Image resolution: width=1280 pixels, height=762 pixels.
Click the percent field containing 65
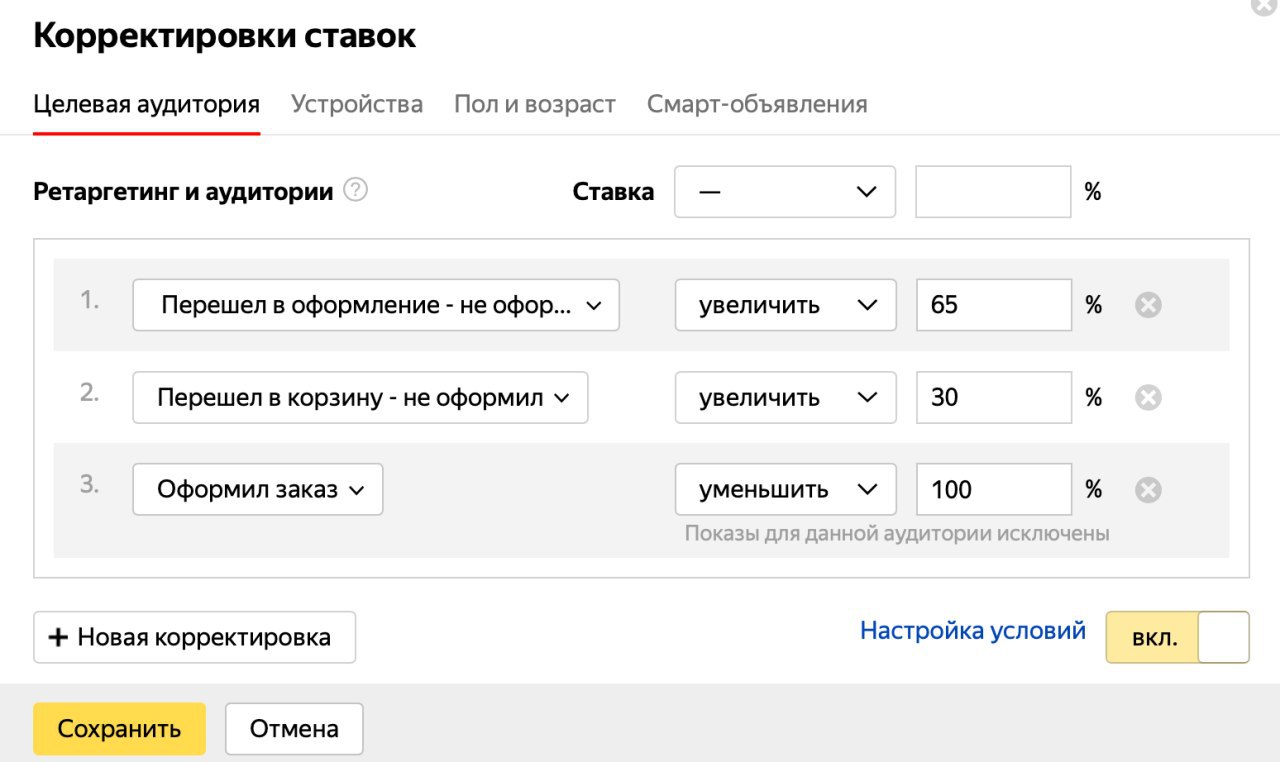pyautogui.click(x=993, y=305)
